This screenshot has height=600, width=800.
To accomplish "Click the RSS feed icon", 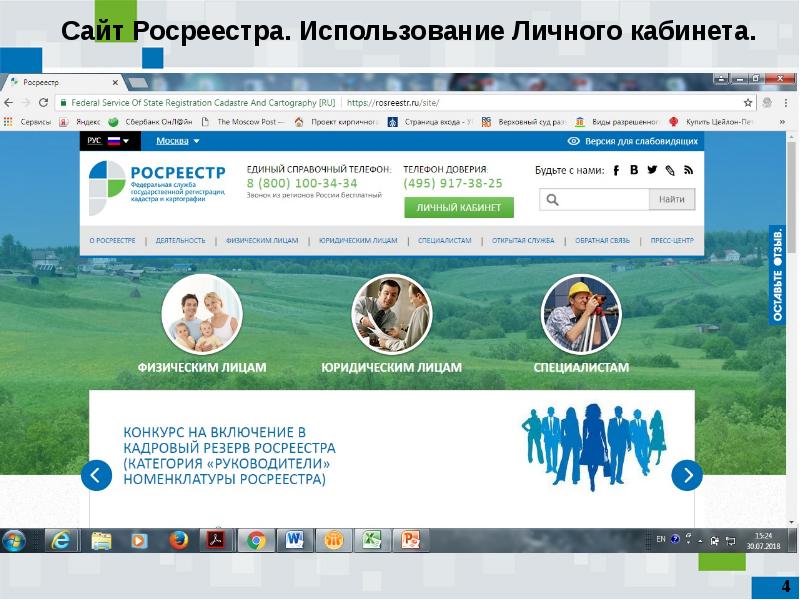I will click(x=689, y=169).
